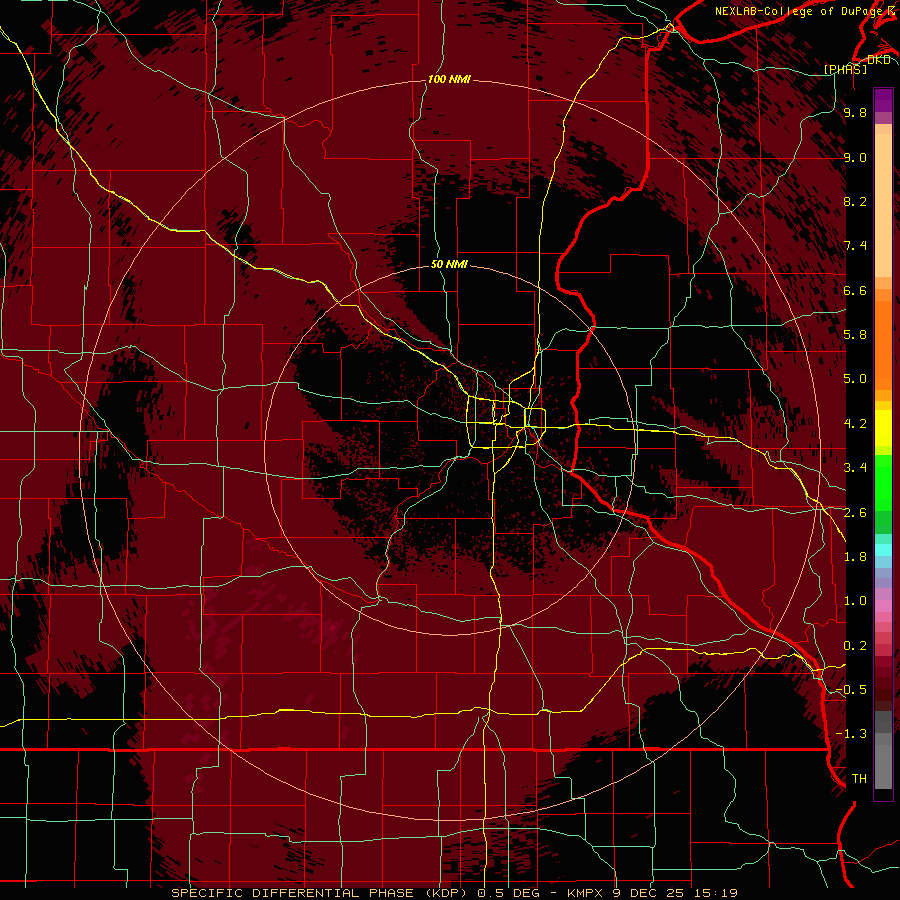Image resolution: width=900 pixels, height=900 pixels.
Task: Click the large orange band in the color scale
Action: pyautogui.click(x=883, y=344)
